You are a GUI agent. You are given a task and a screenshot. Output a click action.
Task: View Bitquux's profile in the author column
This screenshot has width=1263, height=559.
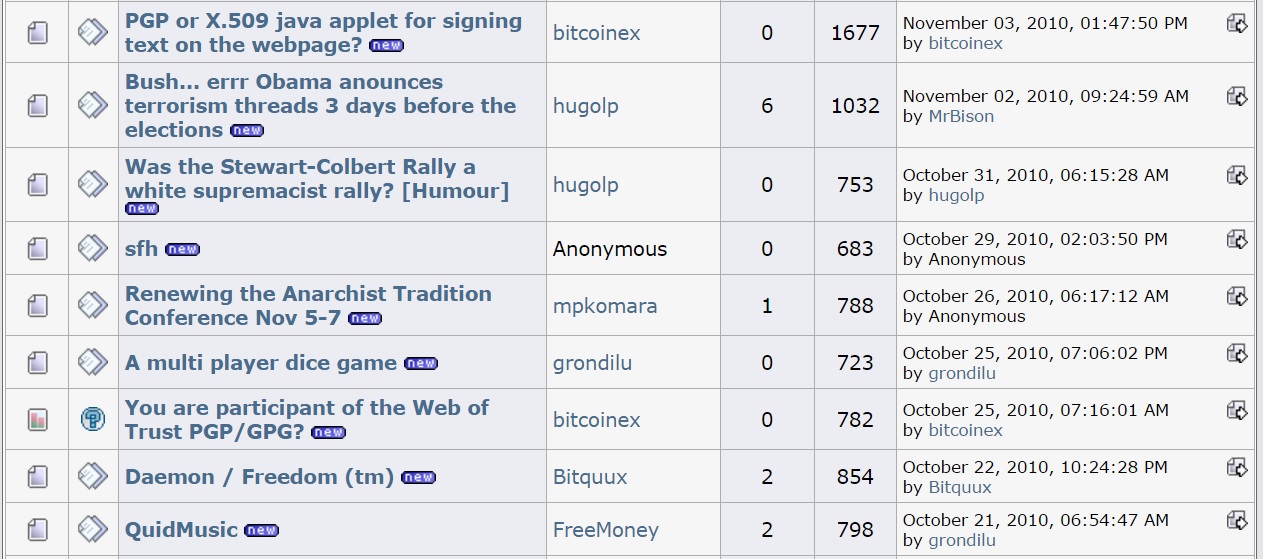[590, 477]
